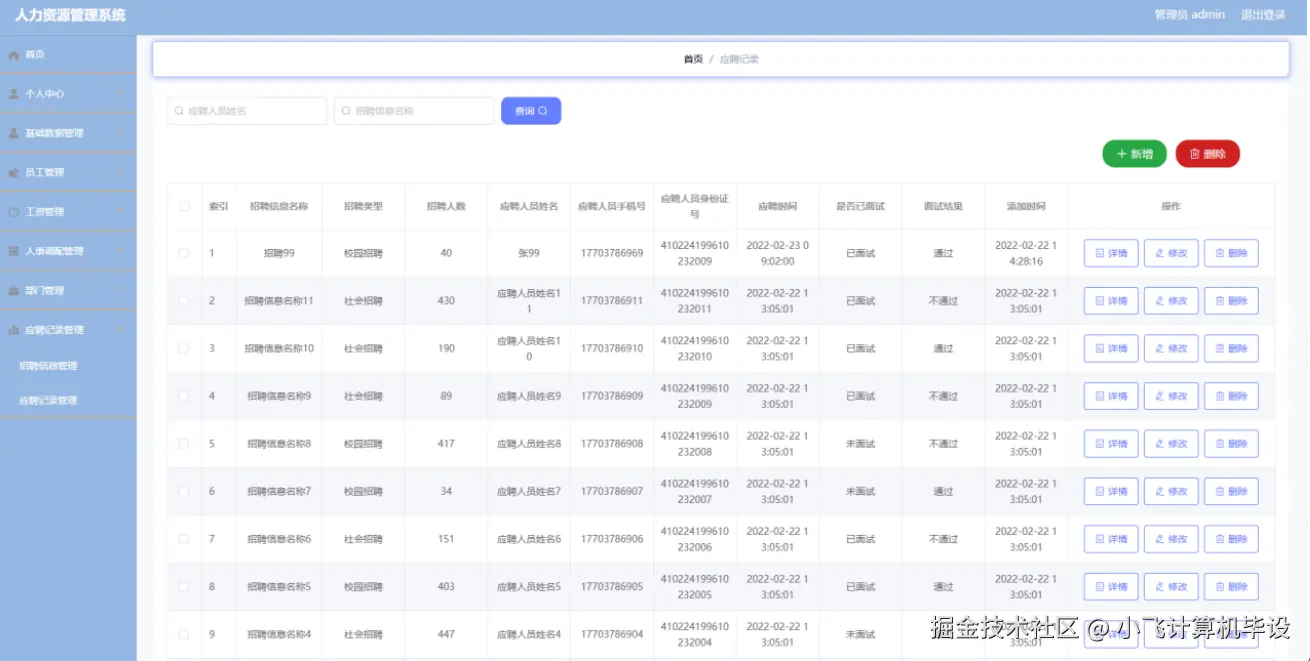This screenshot has height=661, width=1310.
Task: Open details for row 招聘99
Action: pyautogui.click(x=1111, y=253)
